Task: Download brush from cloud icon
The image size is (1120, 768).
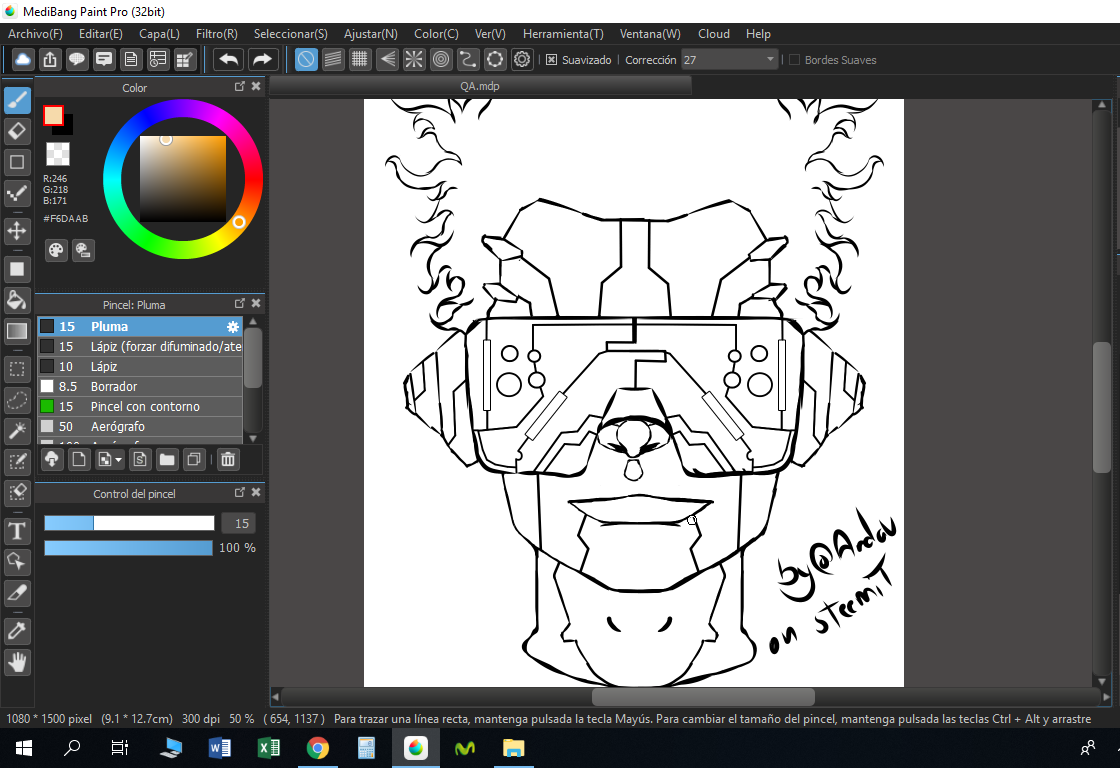Action: pyautogui.click(x=52, y=459)
